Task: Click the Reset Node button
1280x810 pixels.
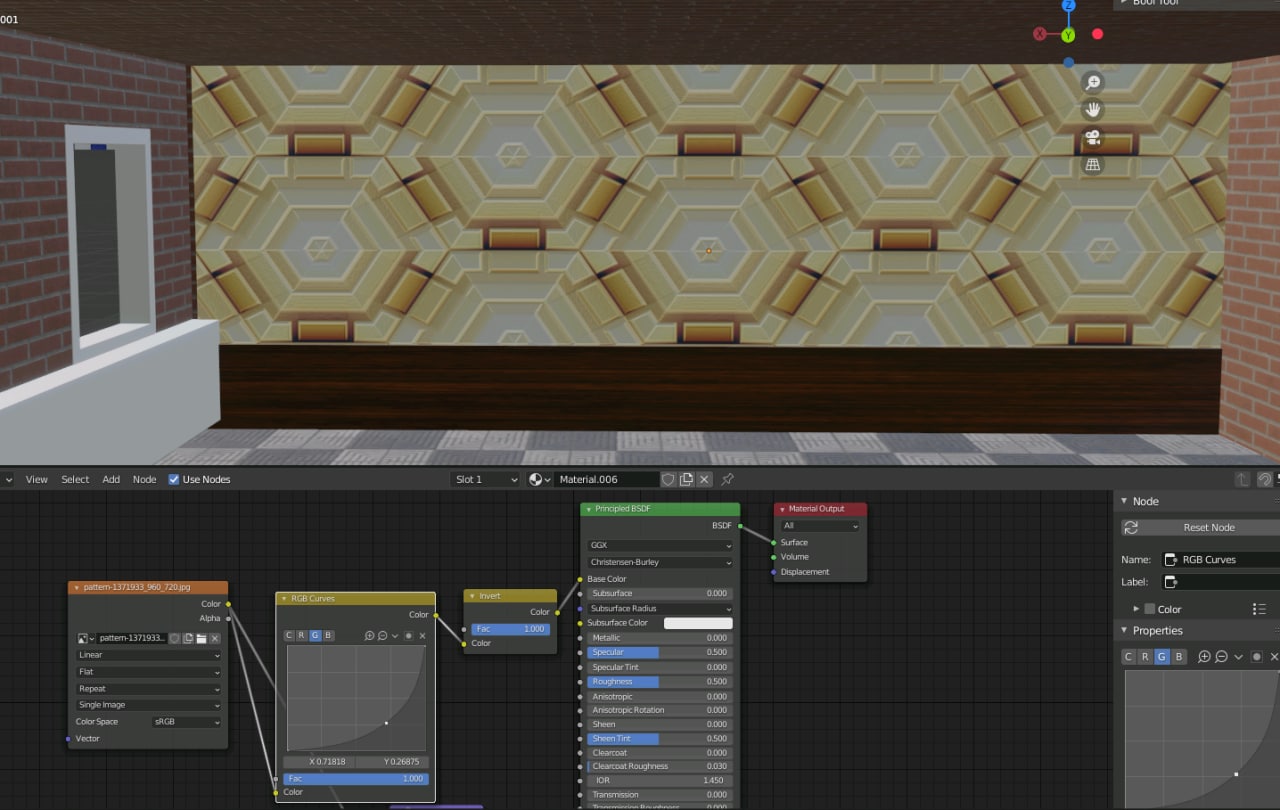Action: [x=1200, y=527]
